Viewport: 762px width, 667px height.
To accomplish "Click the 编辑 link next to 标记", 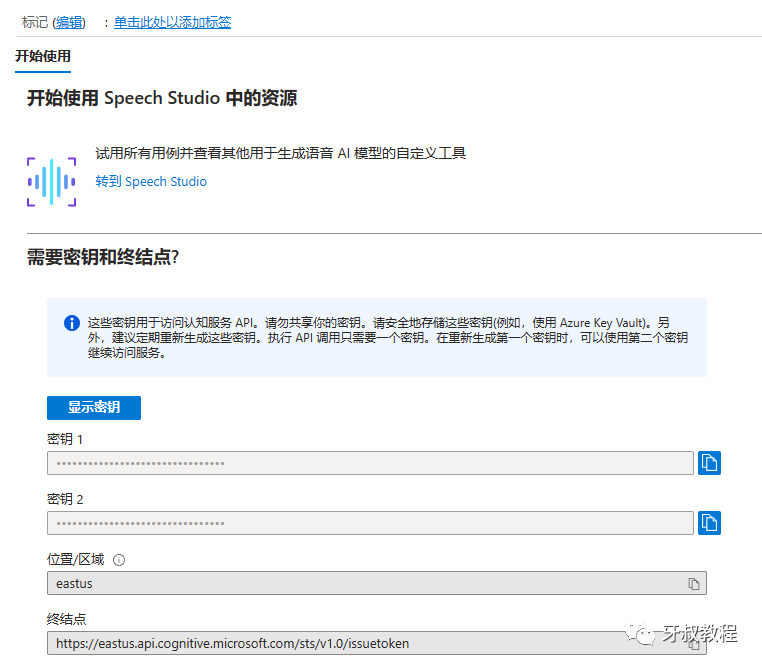I will click(x=69, y=22).
